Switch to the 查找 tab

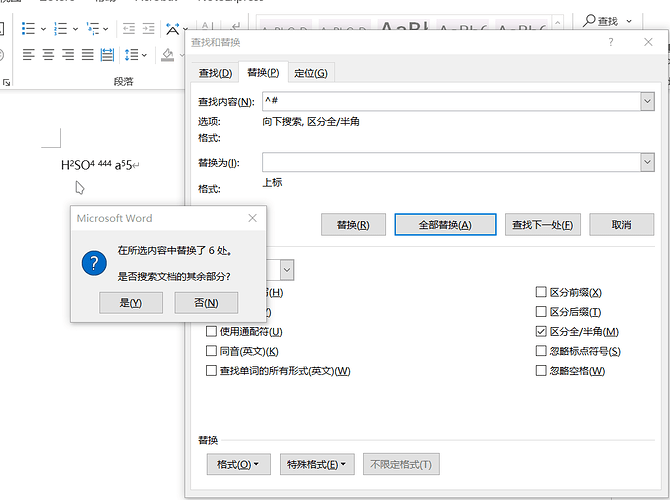pos(215,73)
